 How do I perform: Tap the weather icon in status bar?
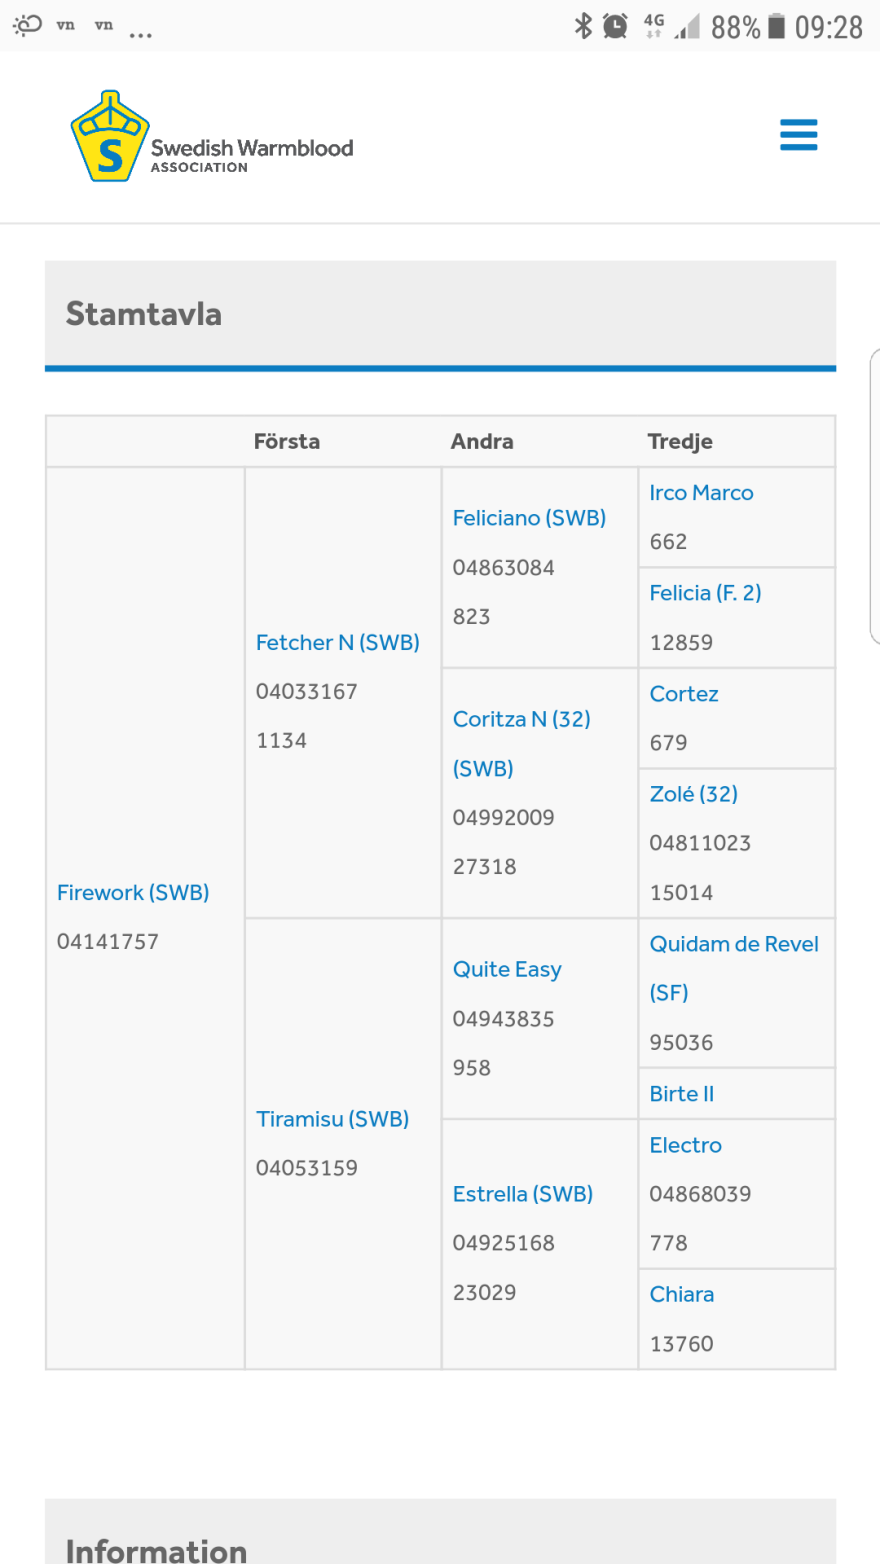click(27, 25)
